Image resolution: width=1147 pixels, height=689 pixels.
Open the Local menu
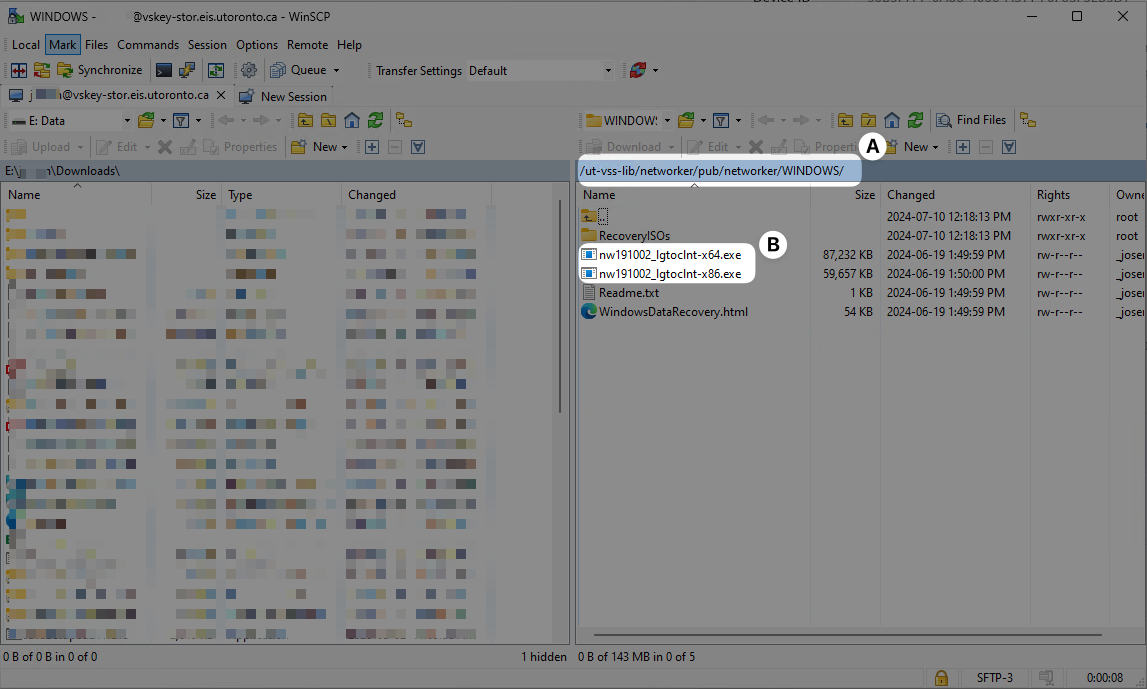pyautogui.click(x=26, y=45)
